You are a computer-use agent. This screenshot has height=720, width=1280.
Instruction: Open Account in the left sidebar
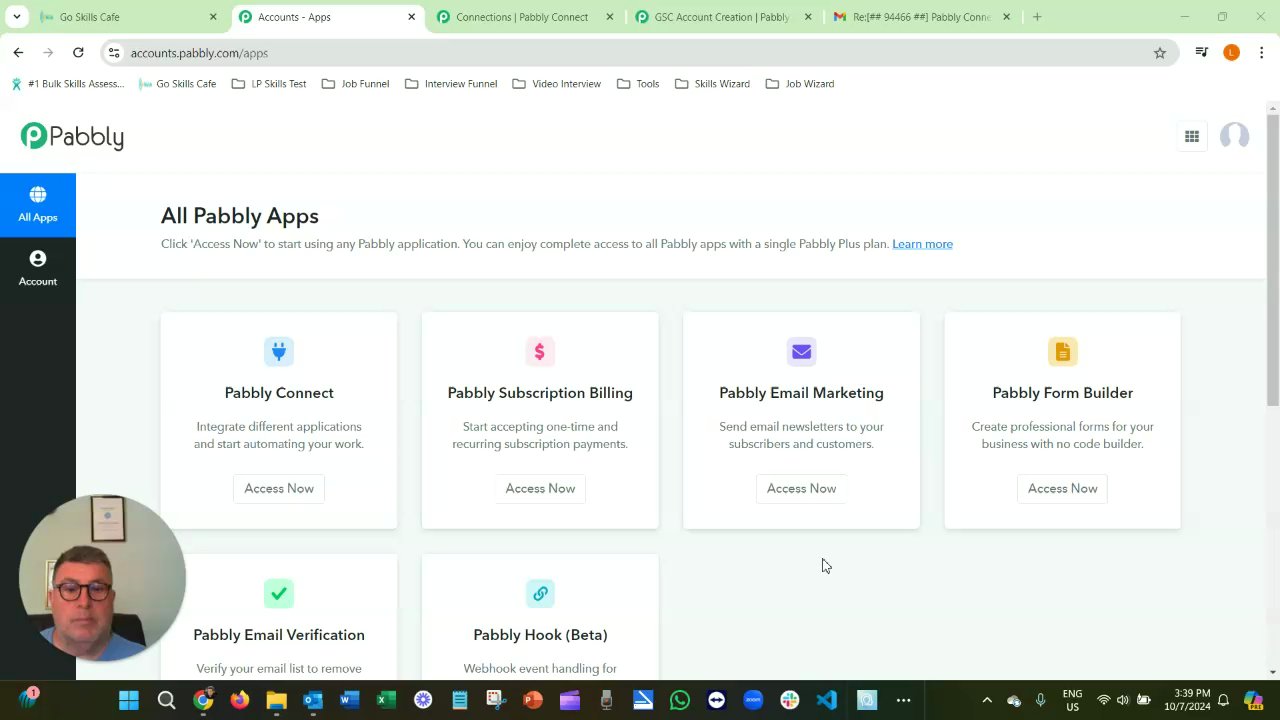(x=38, y=269)
